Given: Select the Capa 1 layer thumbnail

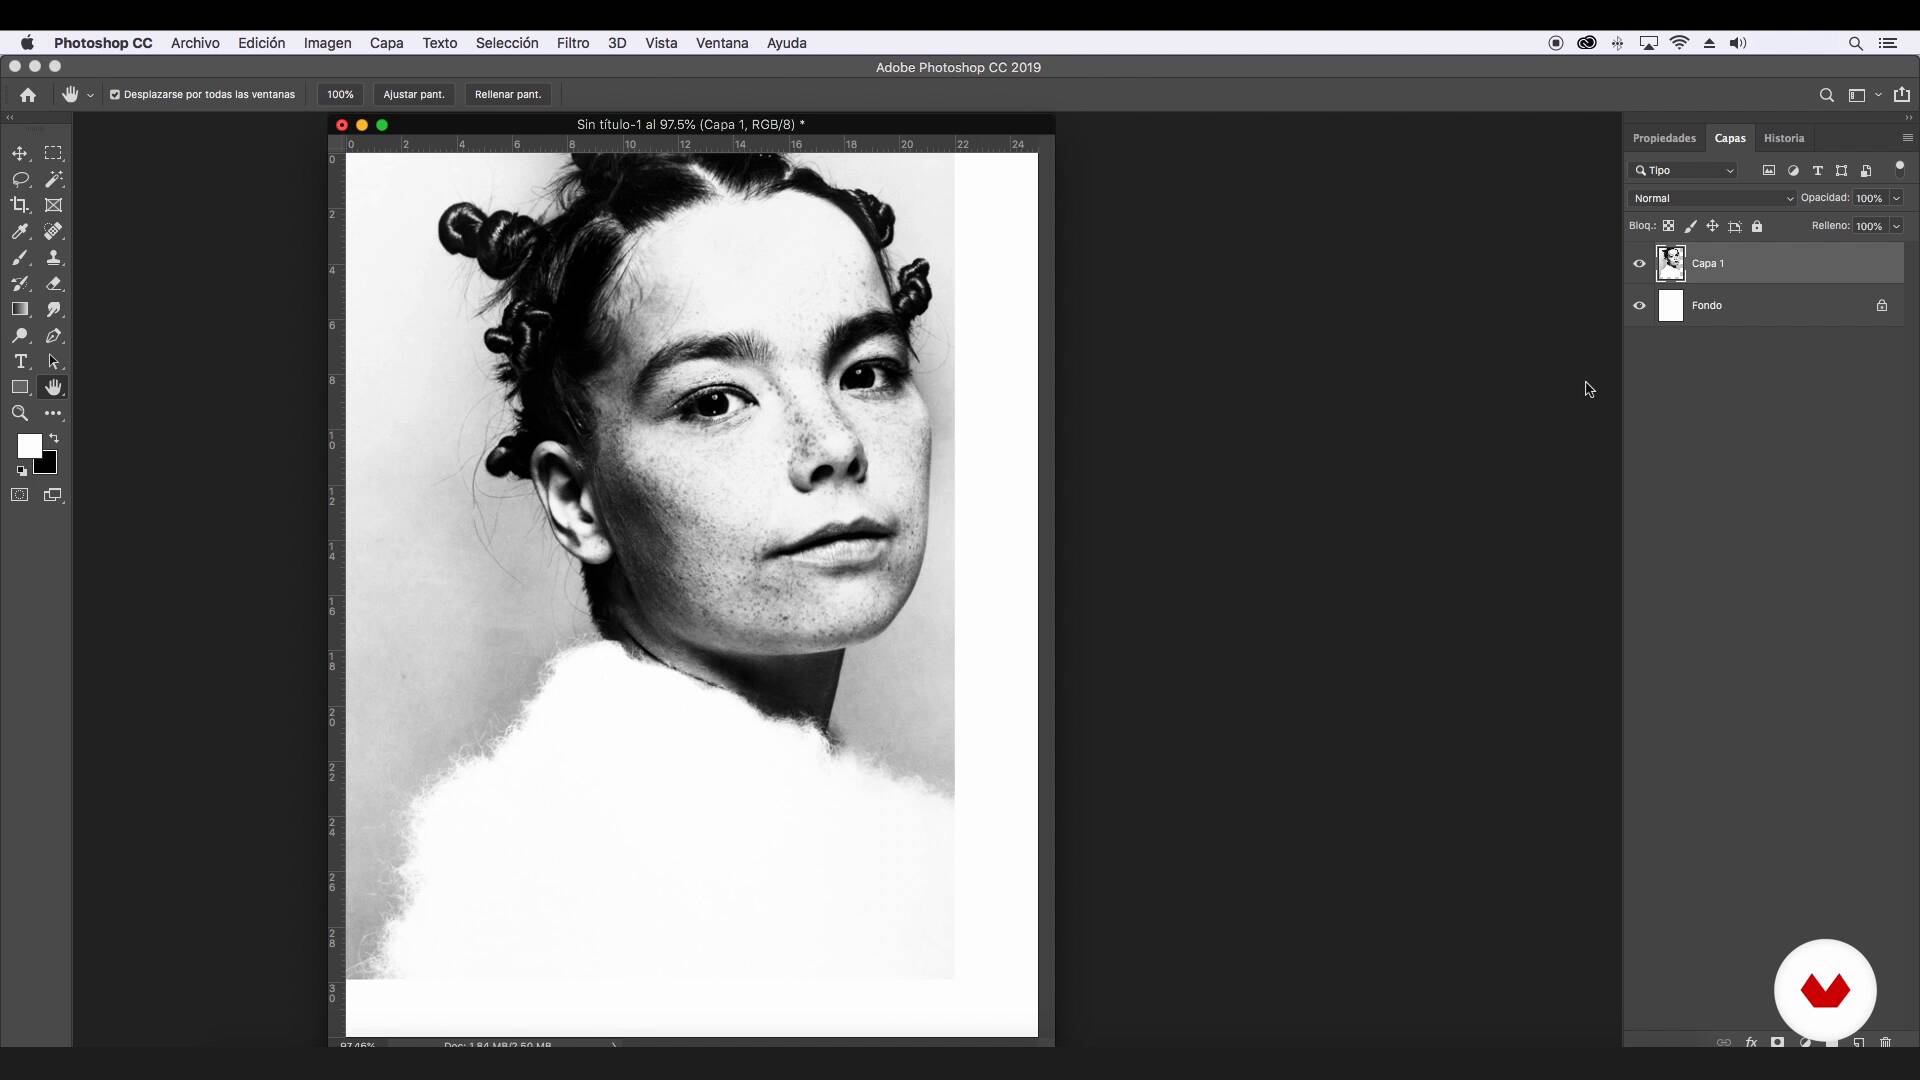Looking at the screenshot, I should [1671, 264].
